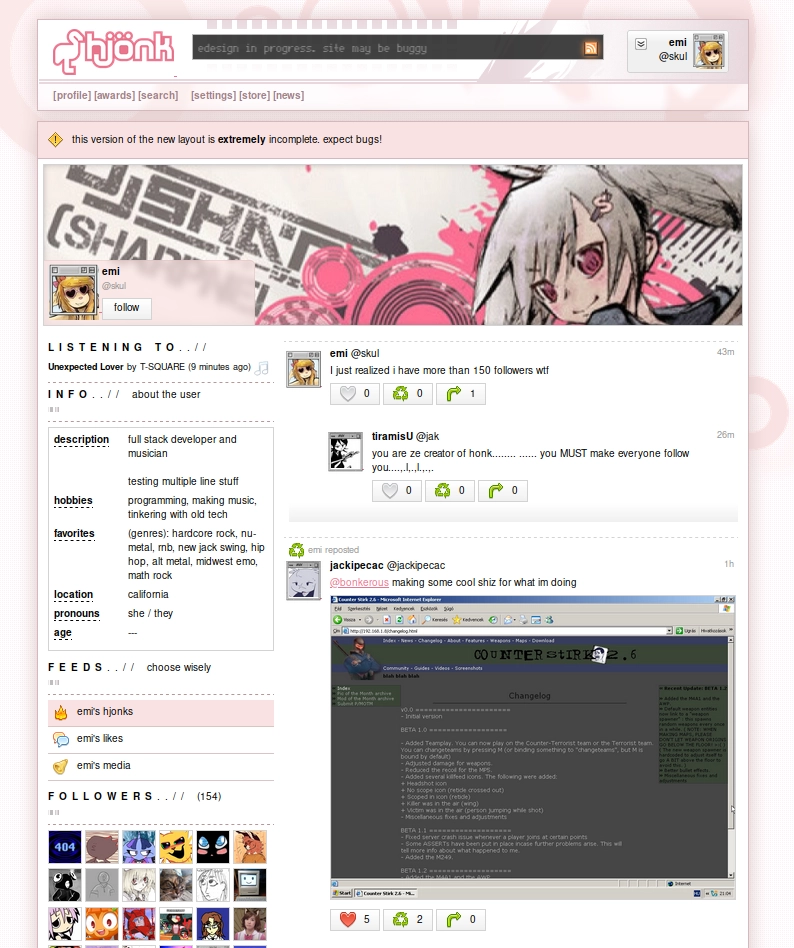This screenshot has height=948, width=794.
Task: Reply to jackipecac's post
Action: (461, 920)
